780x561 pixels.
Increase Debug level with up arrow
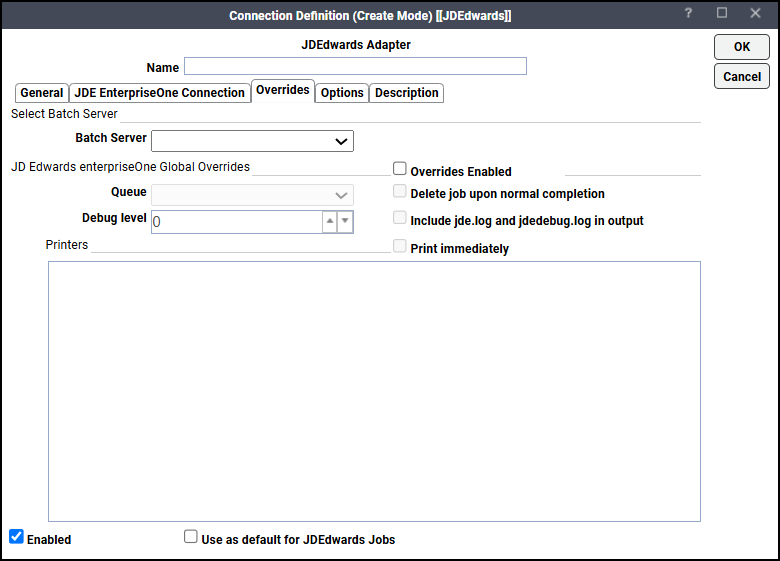pos(330,221)
